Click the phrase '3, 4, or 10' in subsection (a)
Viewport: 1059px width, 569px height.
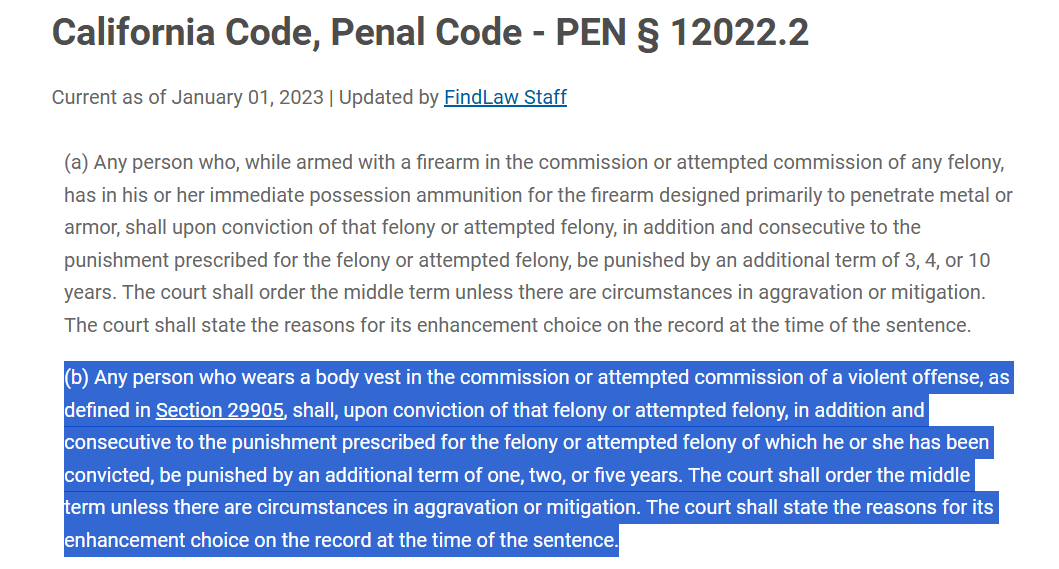[948, 260]
